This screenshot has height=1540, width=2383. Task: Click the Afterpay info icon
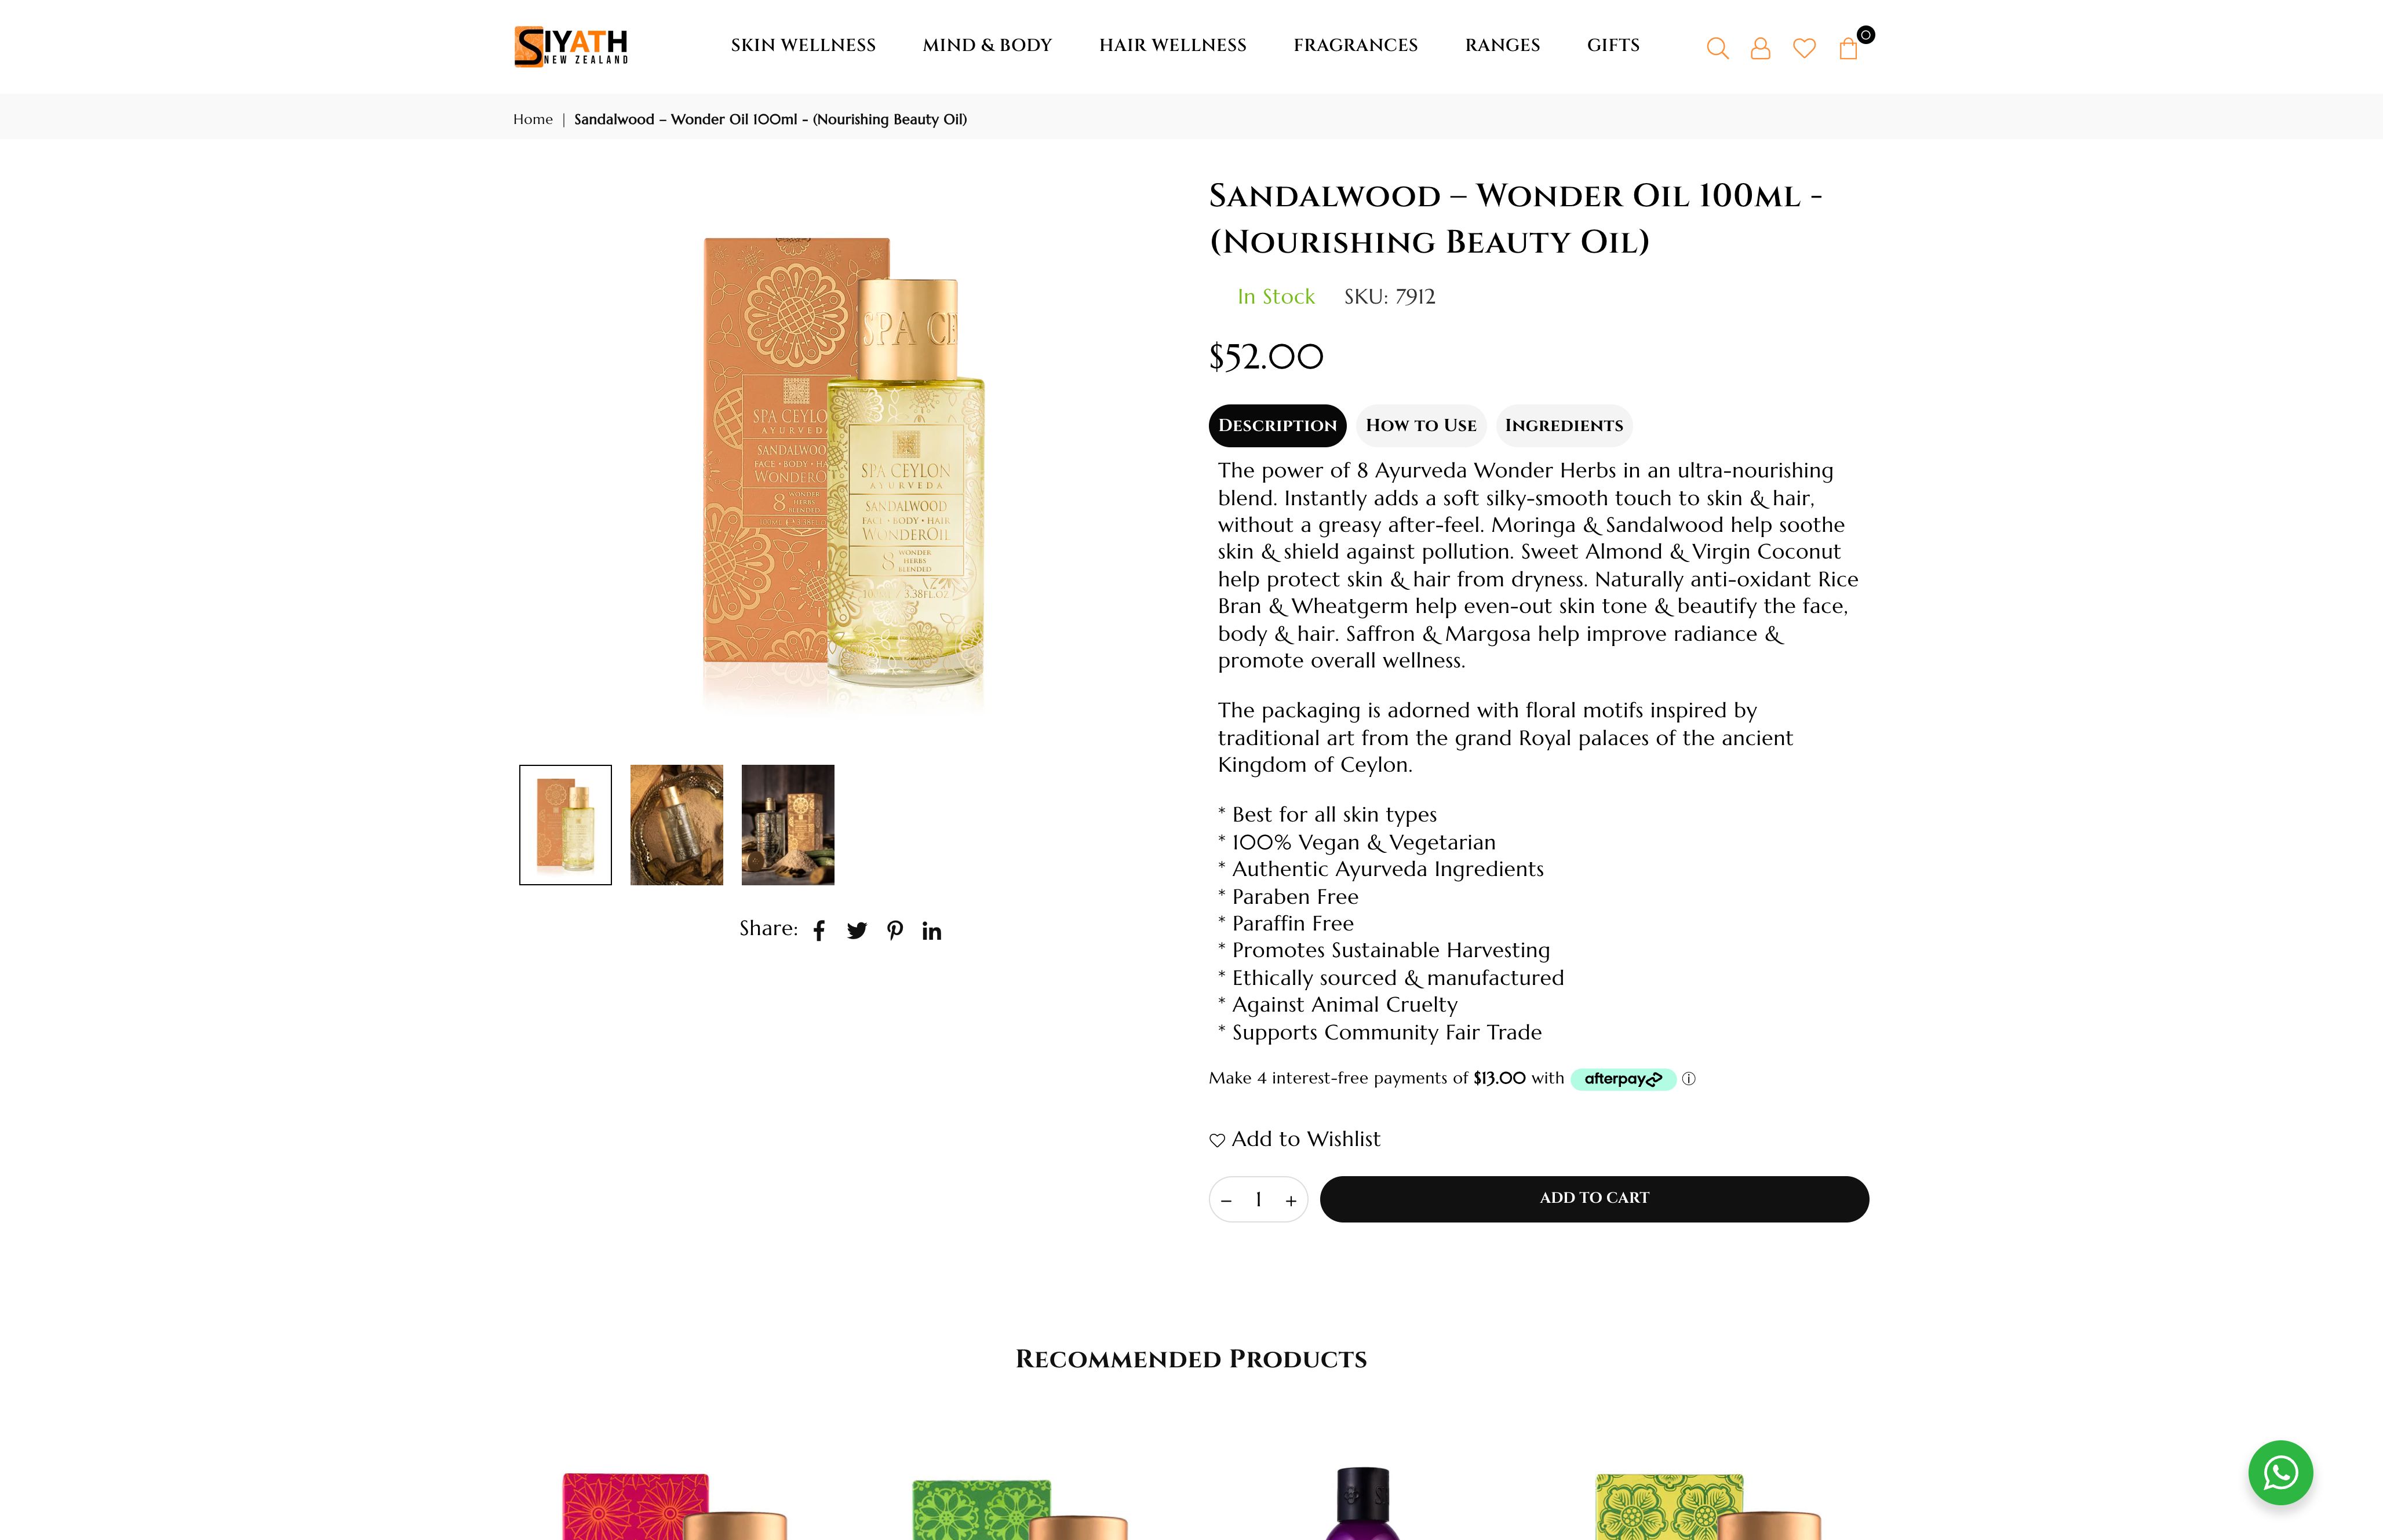coord(1688,1079)
